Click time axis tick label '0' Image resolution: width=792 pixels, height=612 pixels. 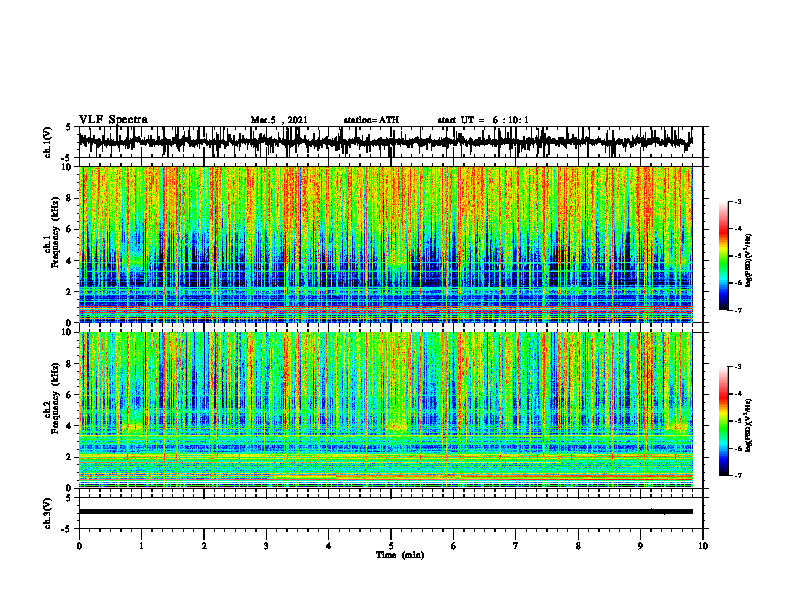tap(79, 546)
